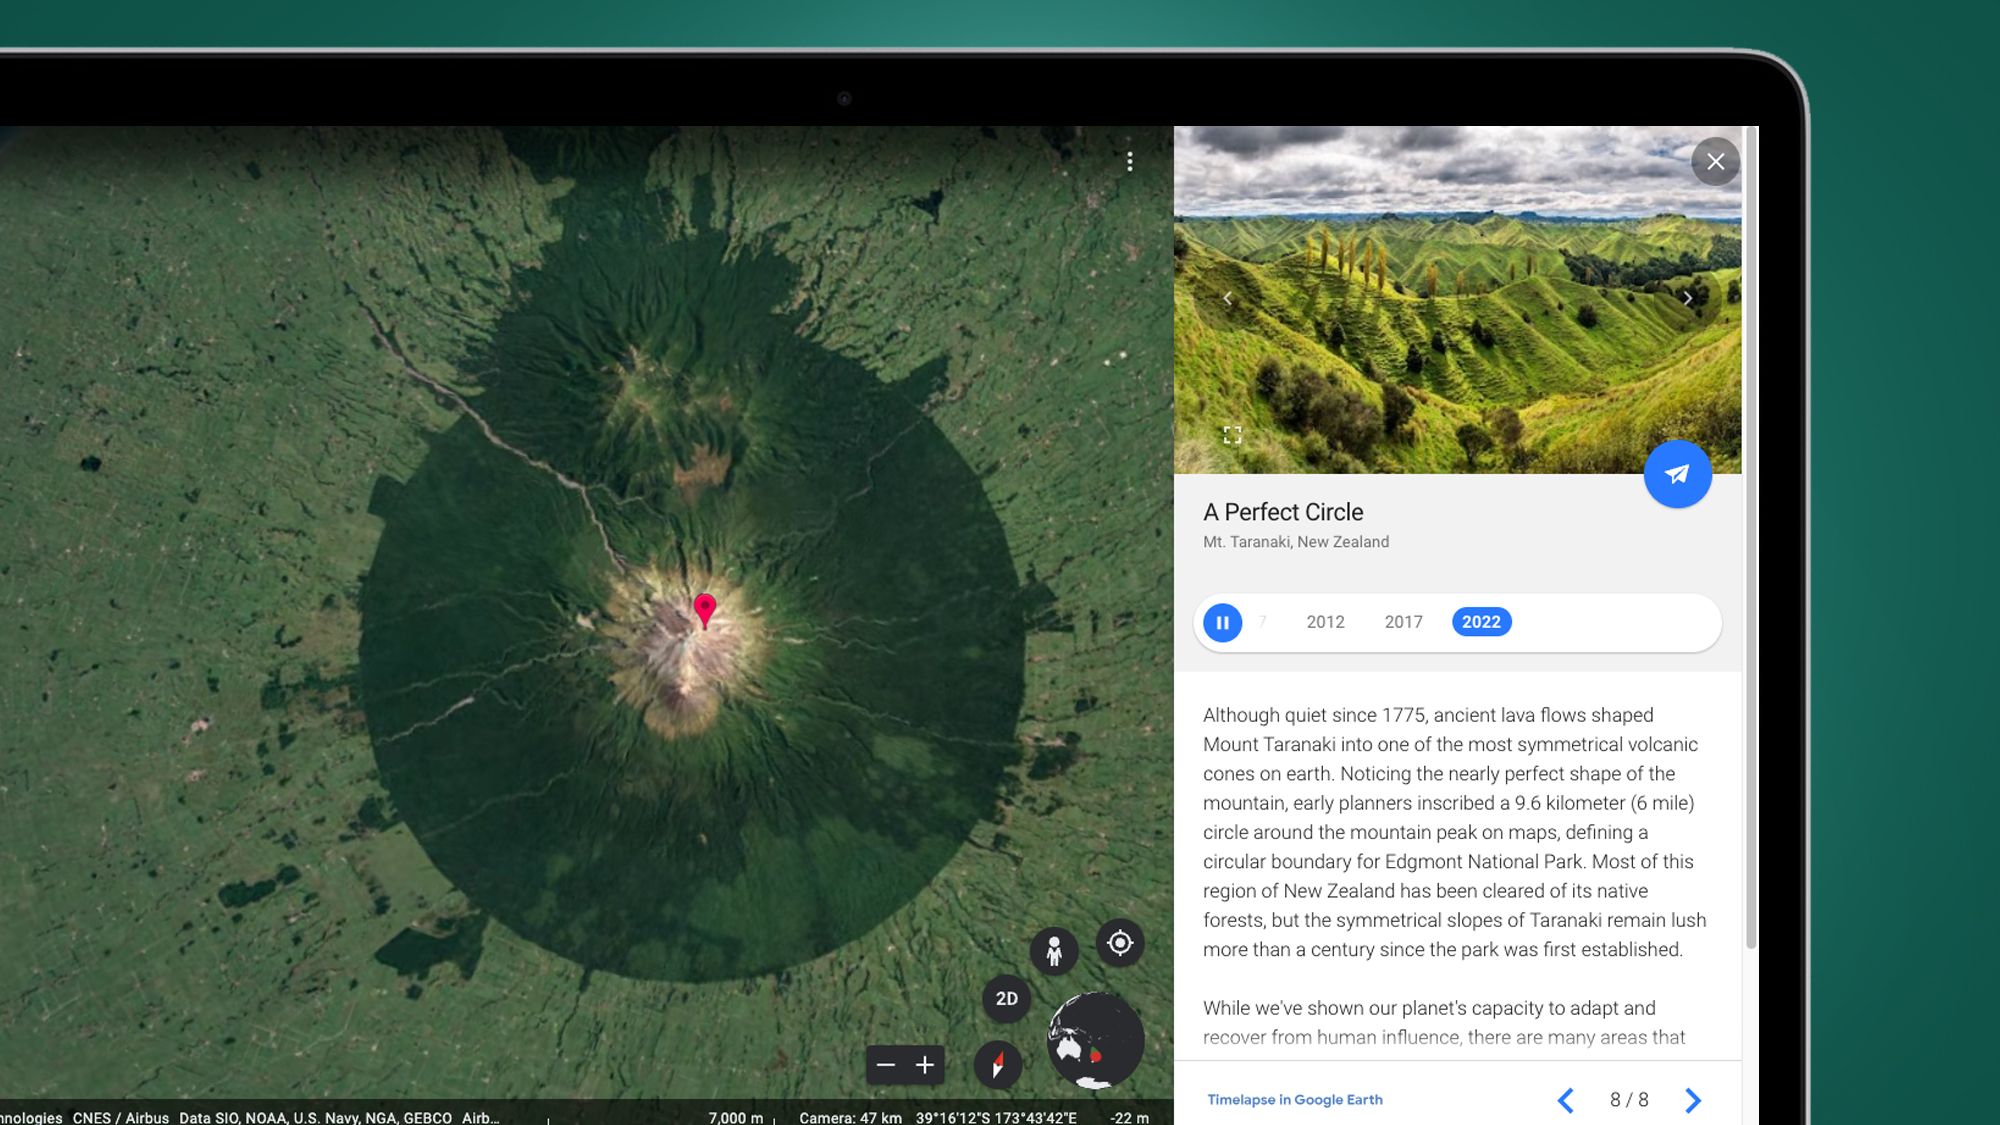Show the previous carousel photo
Viewport: 2000px width, 1125px height.
pyautogui.click(x=1227, y=298)
